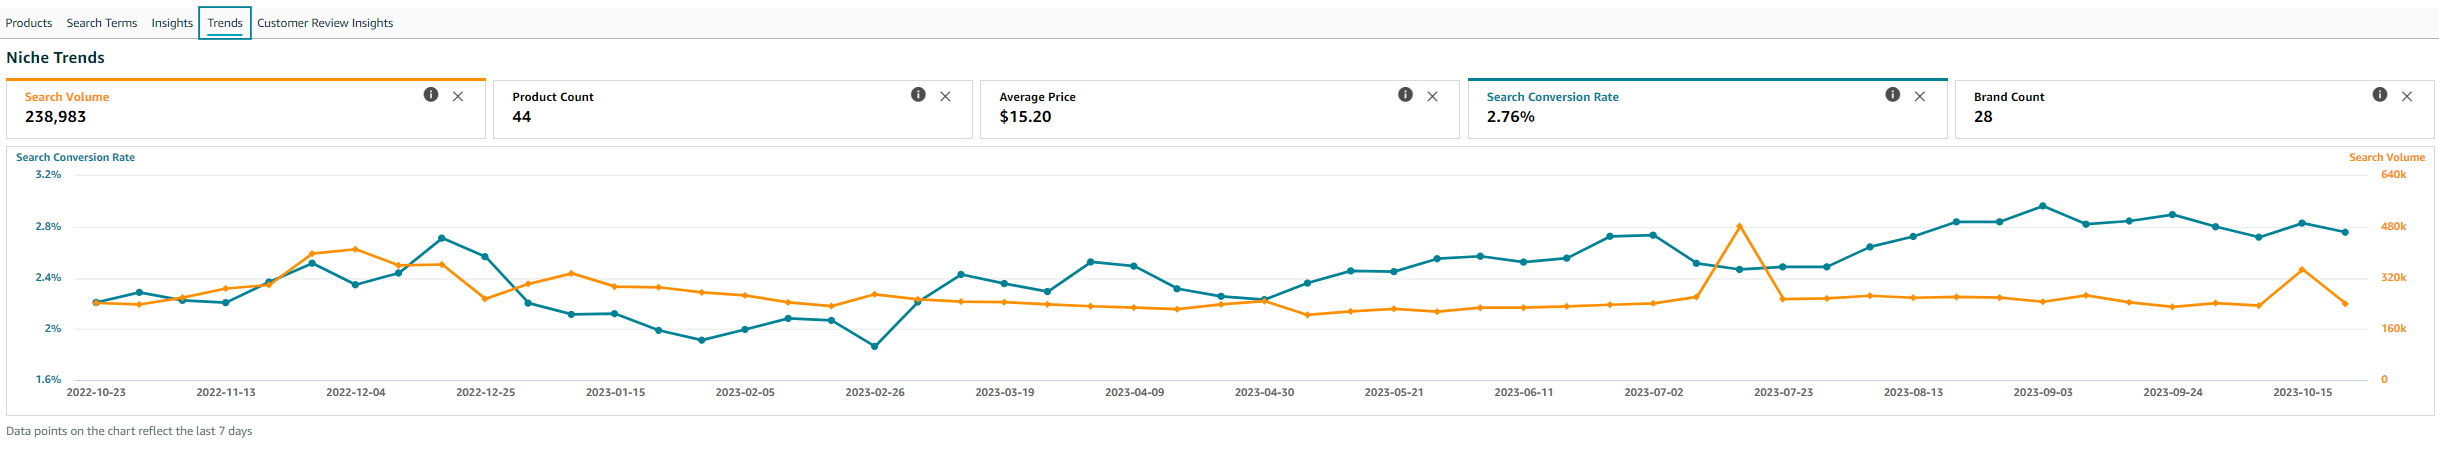Remove the Brand Count card
The width and height of the screenshot is (2439, 455).
tap(2407, 96)
